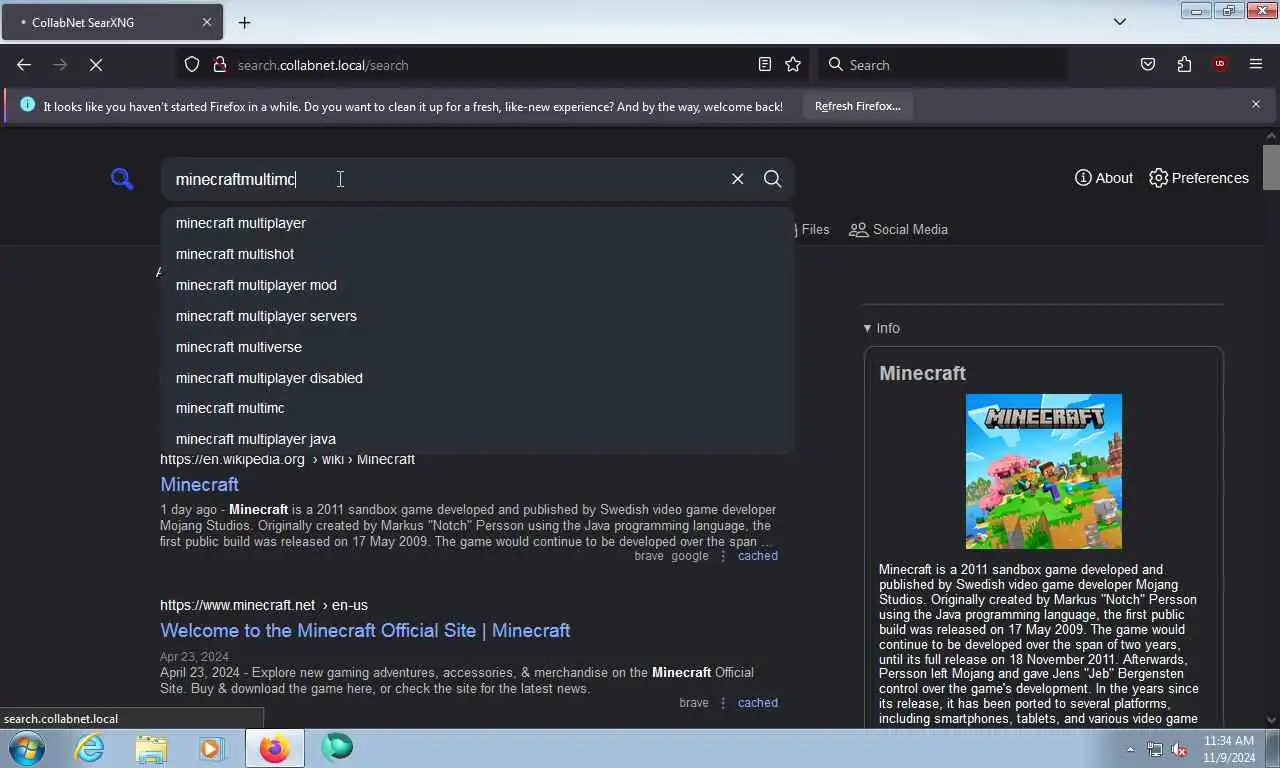Click the tracking protection shield icon
The width and height of the screenshot is (1280, 768).
[192, 65]
